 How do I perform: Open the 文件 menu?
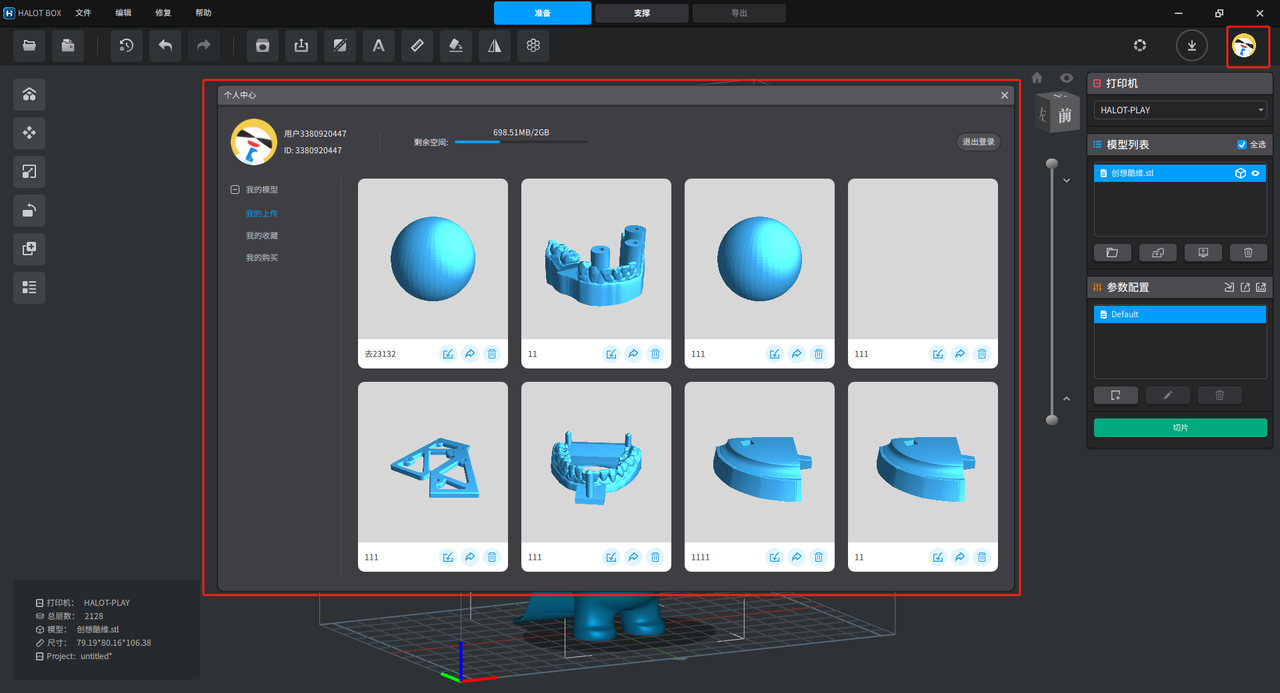(83, 13)
